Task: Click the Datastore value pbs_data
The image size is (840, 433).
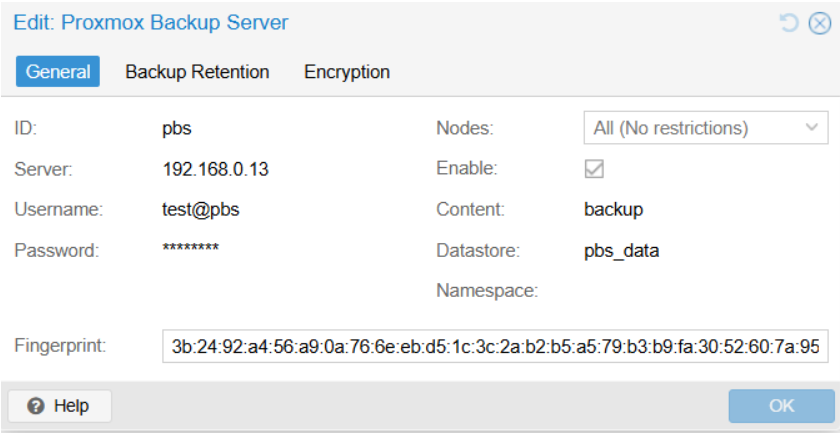Action: [x=621, y=251]
